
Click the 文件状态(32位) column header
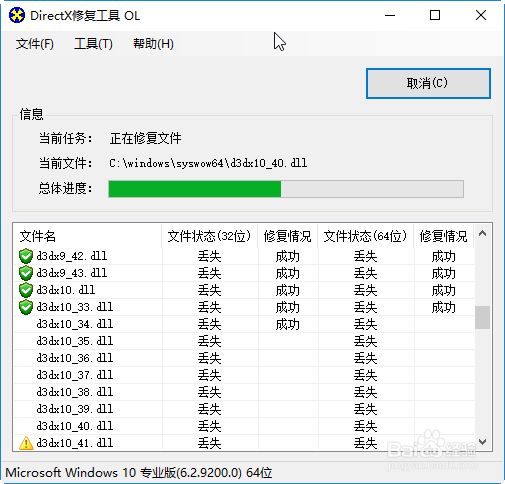coord(209,236)
